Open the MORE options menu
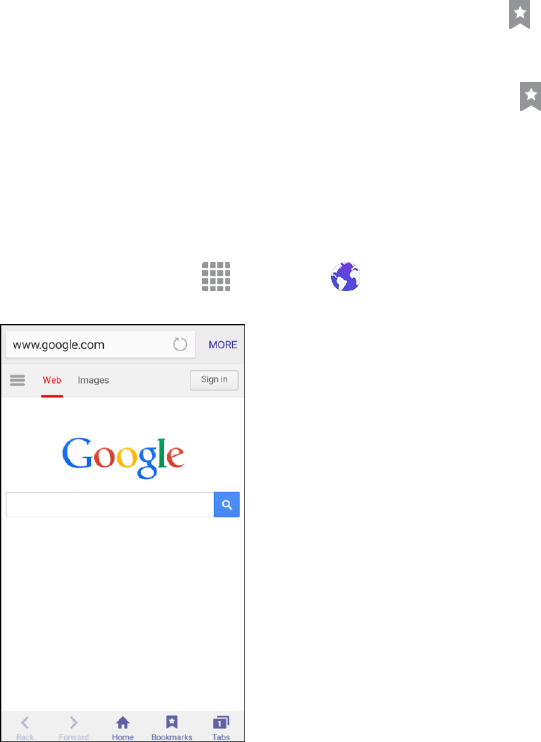 click(223, 345)
